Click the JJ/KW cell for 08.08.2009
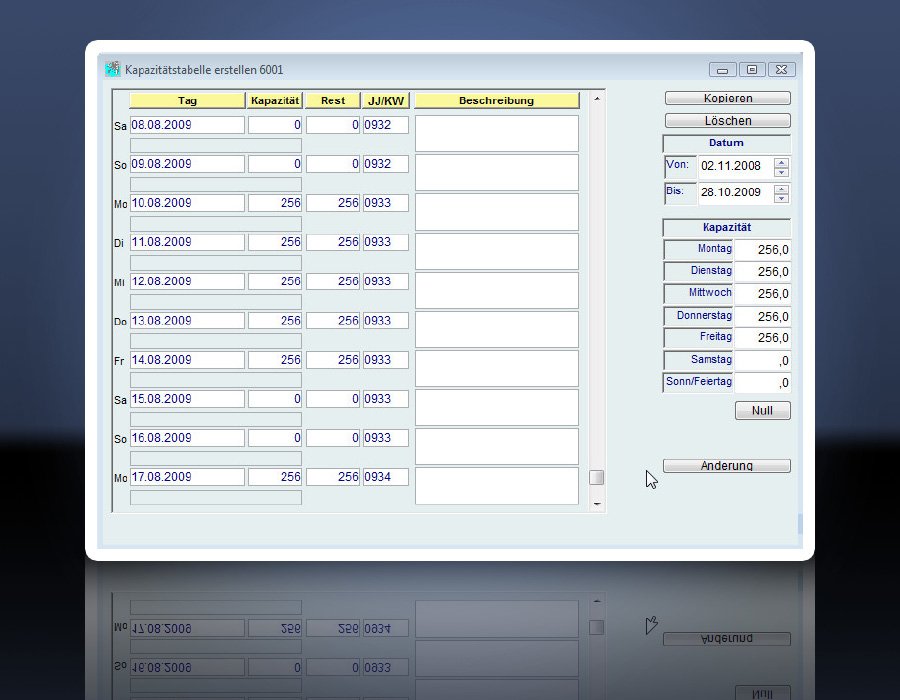Viewport: 900px width, 700px height. pyautogui.click(x=386, y=125)
